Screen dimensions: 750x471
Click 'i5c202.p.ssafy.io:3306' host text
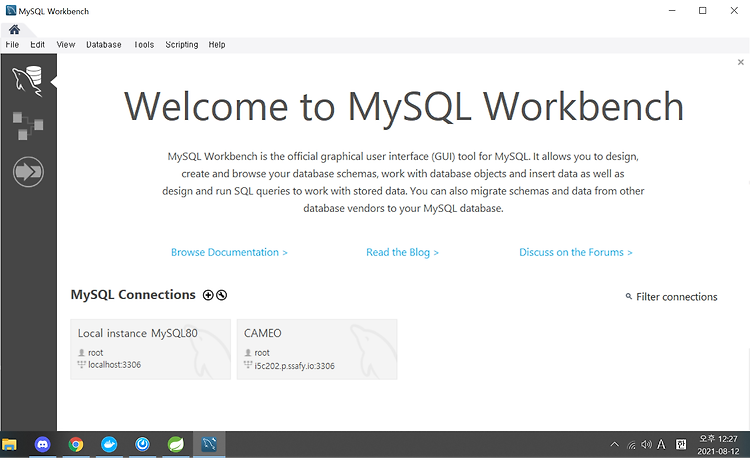click(294, 366)
